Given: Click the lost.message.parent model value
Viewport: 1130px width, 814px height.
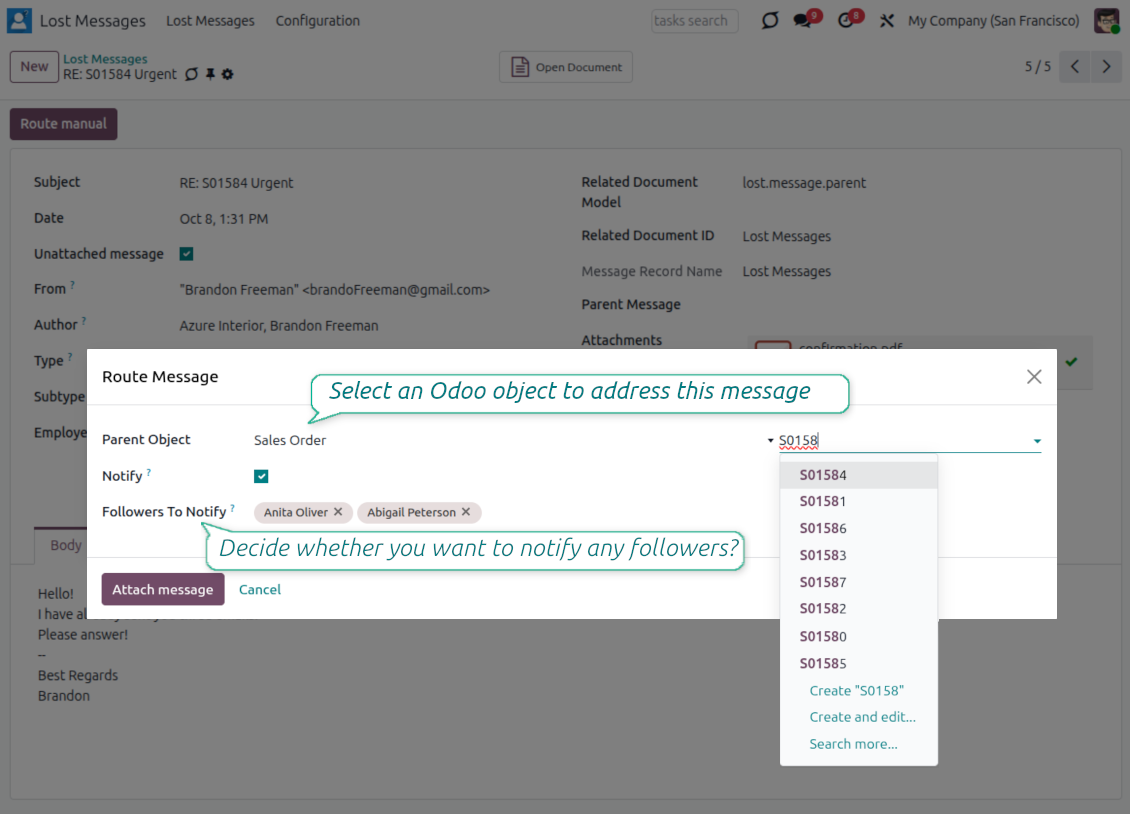Looking at the screenshot, I should pos(804,183).
